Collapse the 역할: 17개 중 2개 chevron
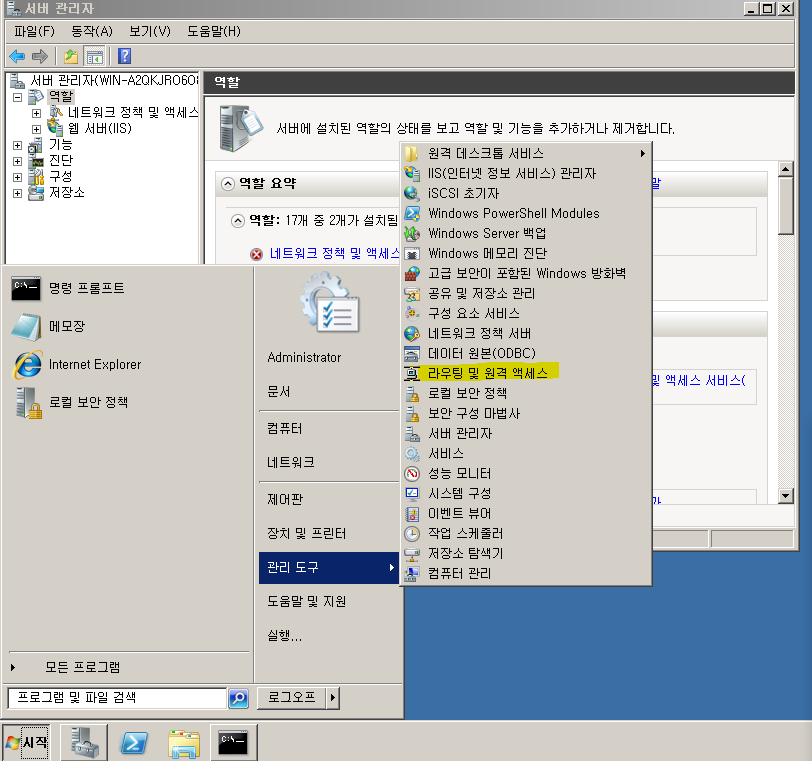The image size is (812, 761). tap(237, 221)
